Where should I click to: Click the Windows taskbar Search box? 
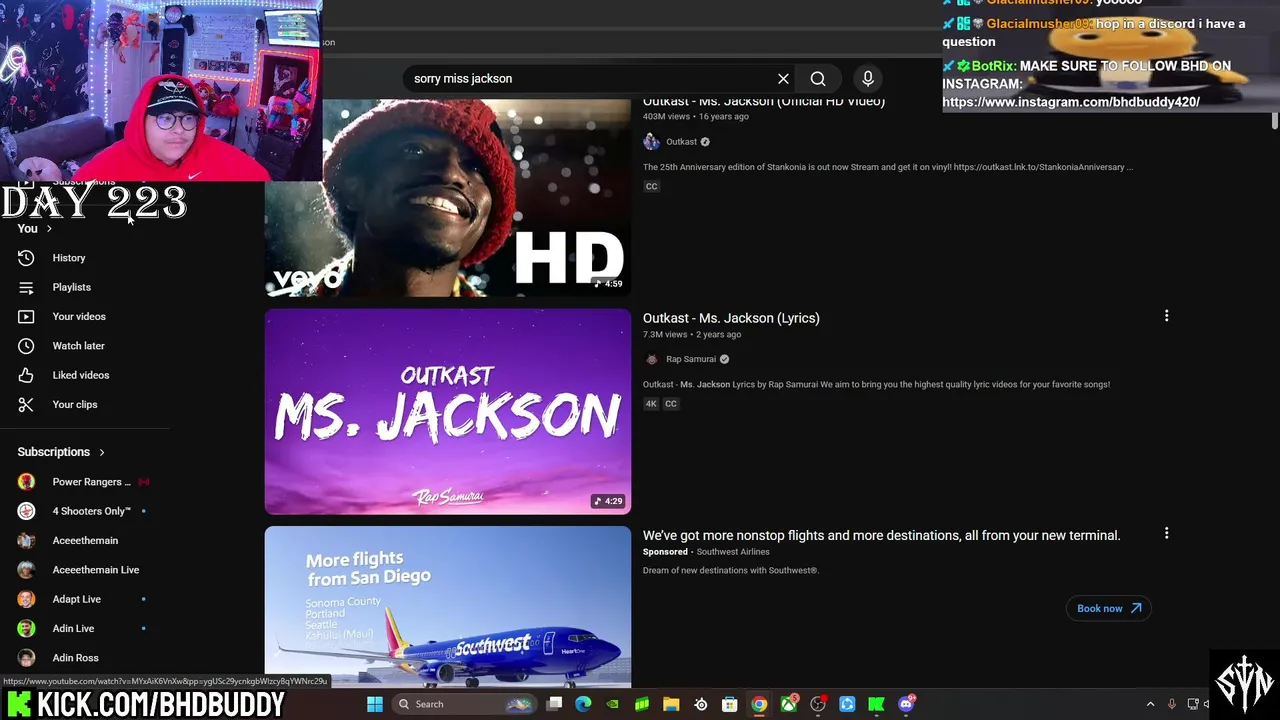point(464,704)
